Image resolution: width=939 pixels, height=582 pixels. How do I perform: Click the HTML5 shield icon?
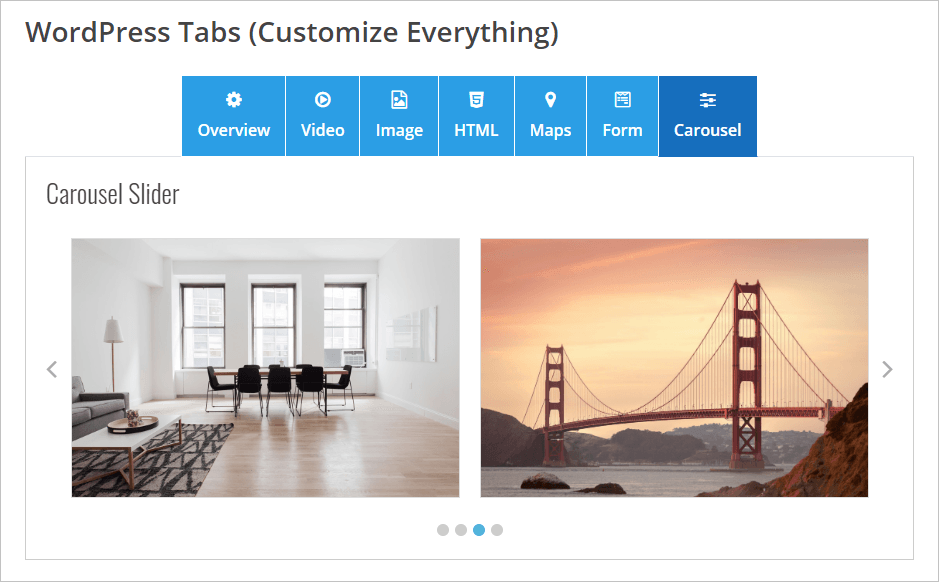click(x=476, y=99)
